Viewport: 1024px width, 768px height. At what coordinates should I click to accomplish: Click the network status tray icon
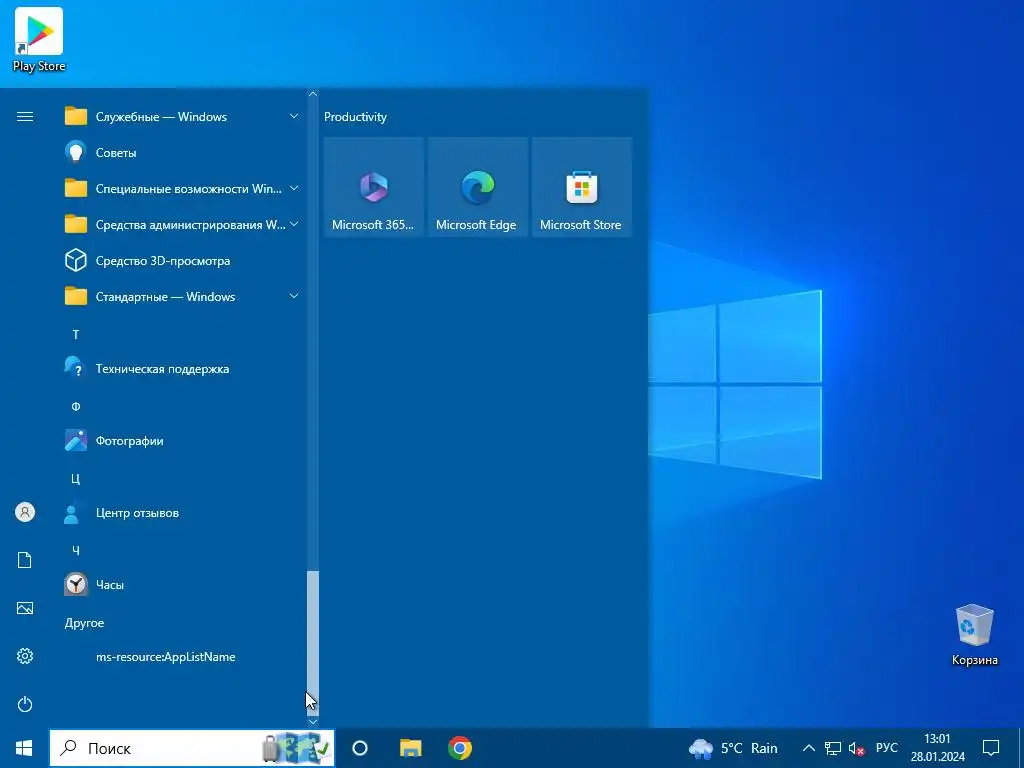coord(833,748)
